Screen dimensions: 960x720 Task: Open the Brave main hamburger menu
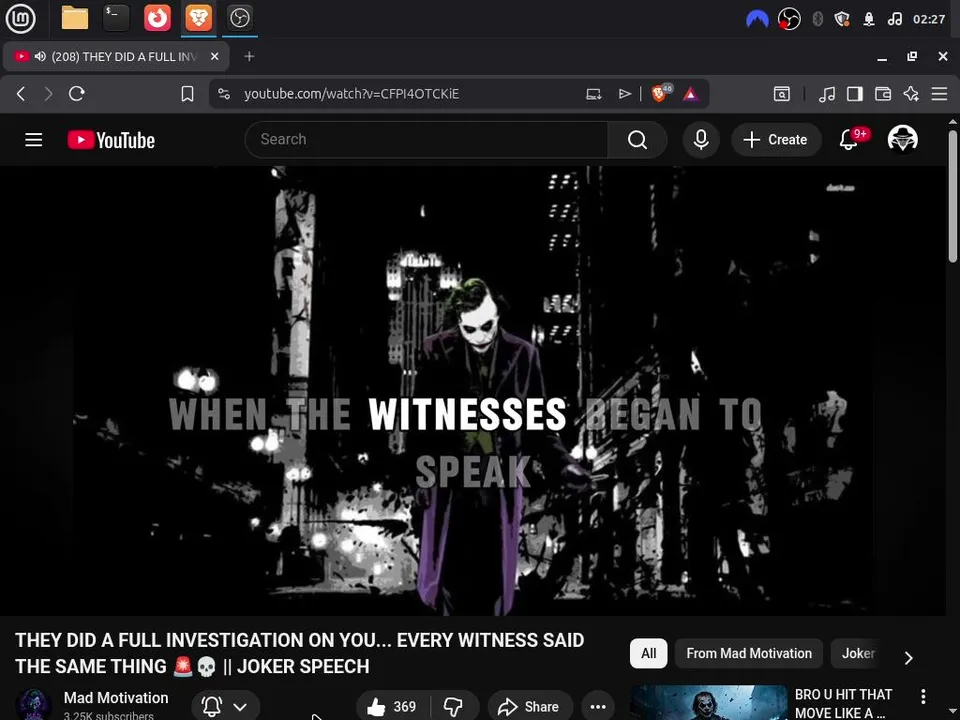click(939, 94)
